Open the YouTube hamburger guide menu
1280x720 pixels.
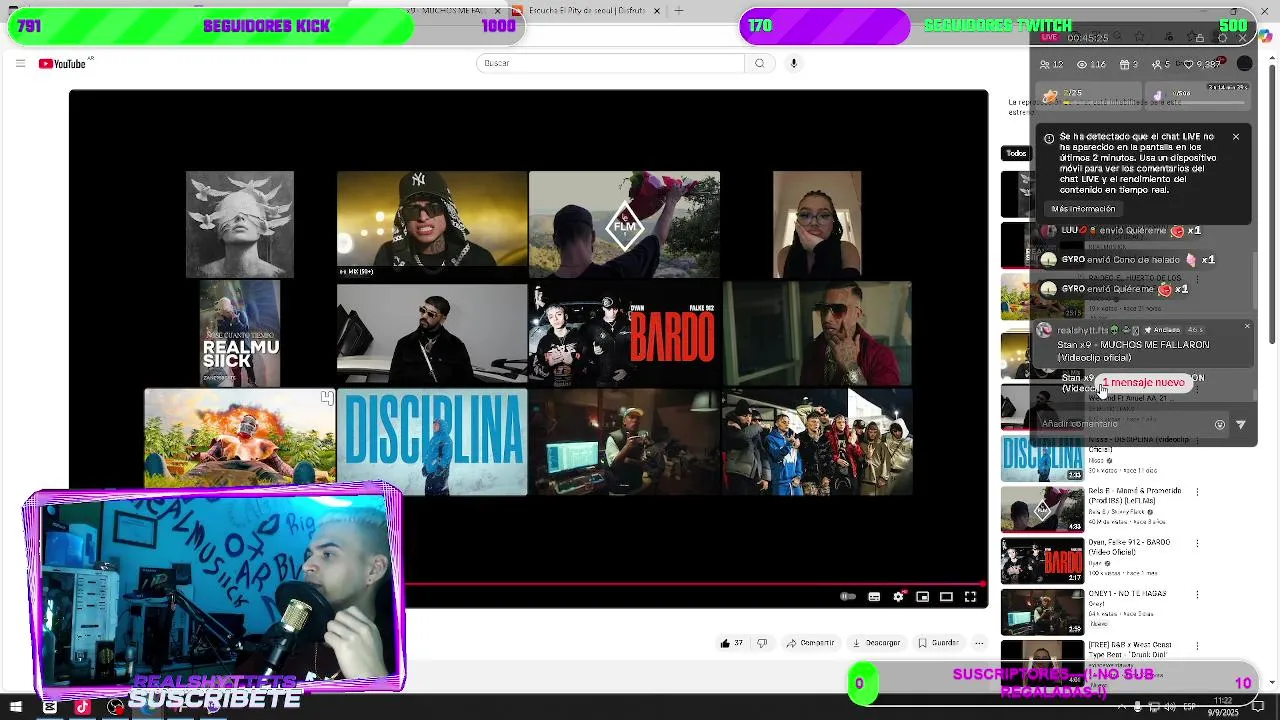[x=20, y=63]
